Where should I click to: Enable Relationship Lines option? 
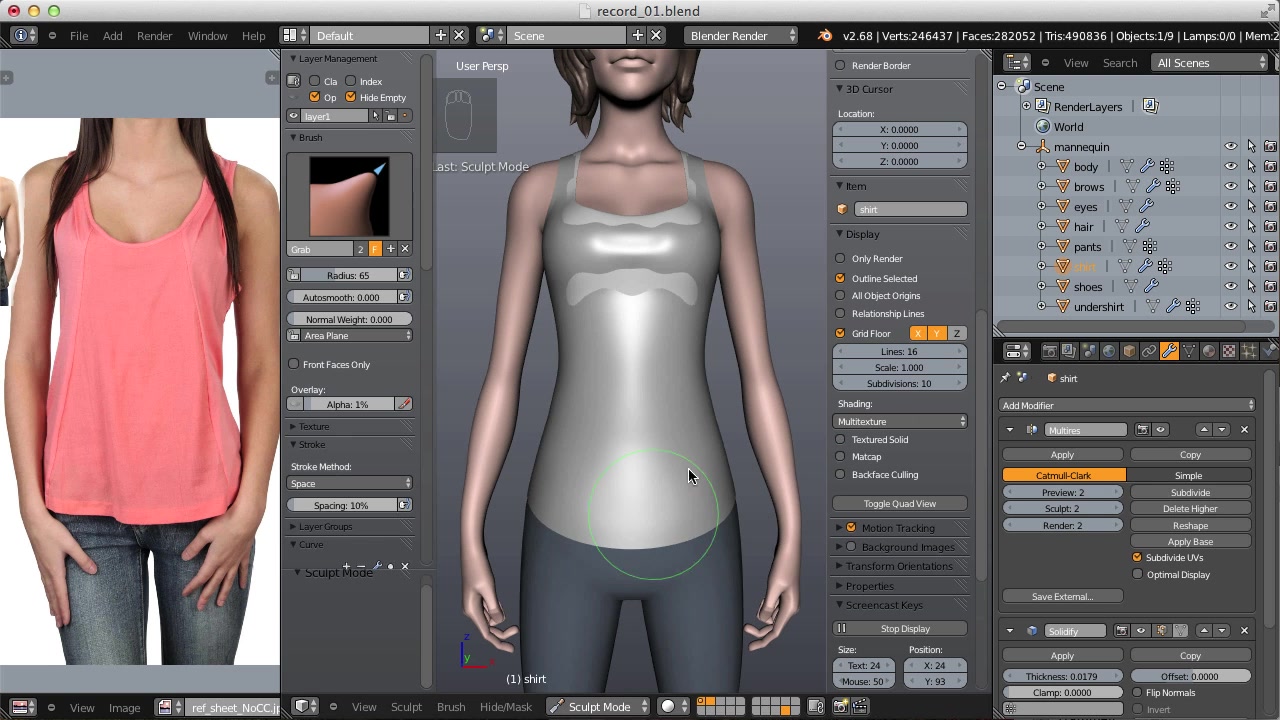coord(840,314)
